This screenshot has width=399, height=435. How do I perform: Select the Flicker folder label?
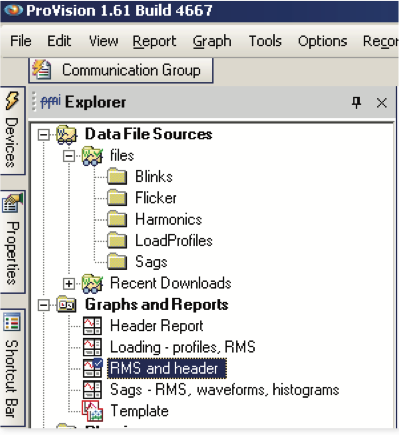[x=156, y=198]
